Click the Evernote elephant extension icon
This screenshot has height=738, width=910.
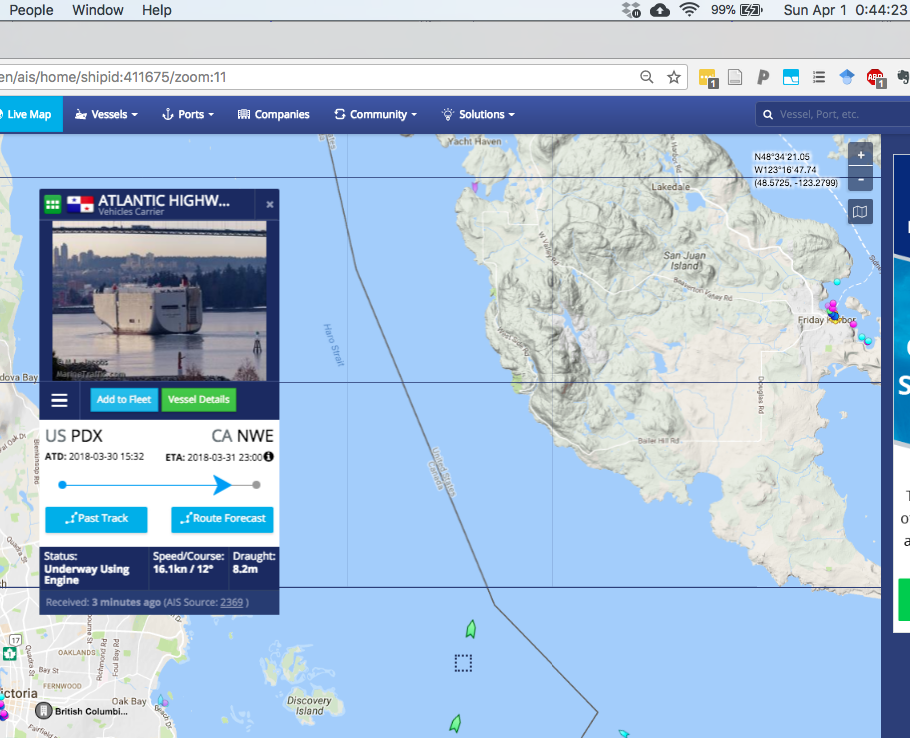click(903, 77)
